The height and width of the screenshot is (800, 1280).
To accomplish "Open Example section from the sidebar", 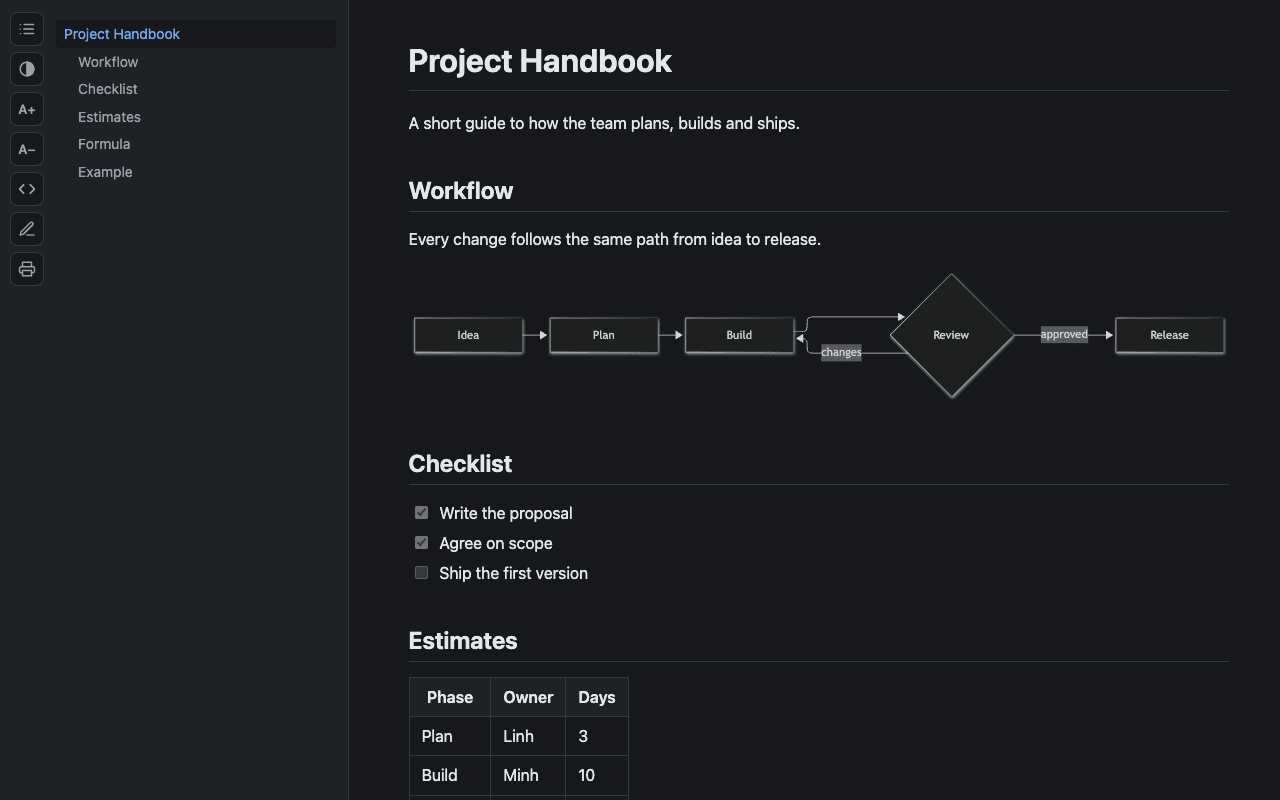I will (105, 172).
